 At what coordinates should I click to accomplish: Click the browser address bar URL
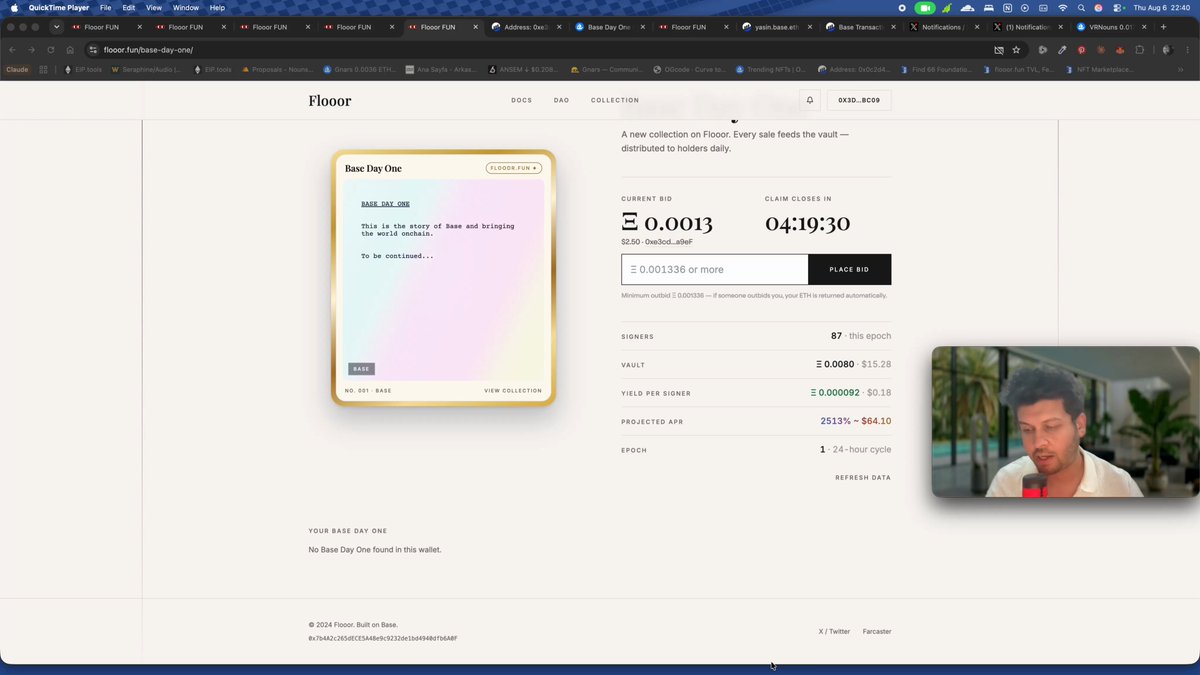pyautogui.click(x=148, y=50)
